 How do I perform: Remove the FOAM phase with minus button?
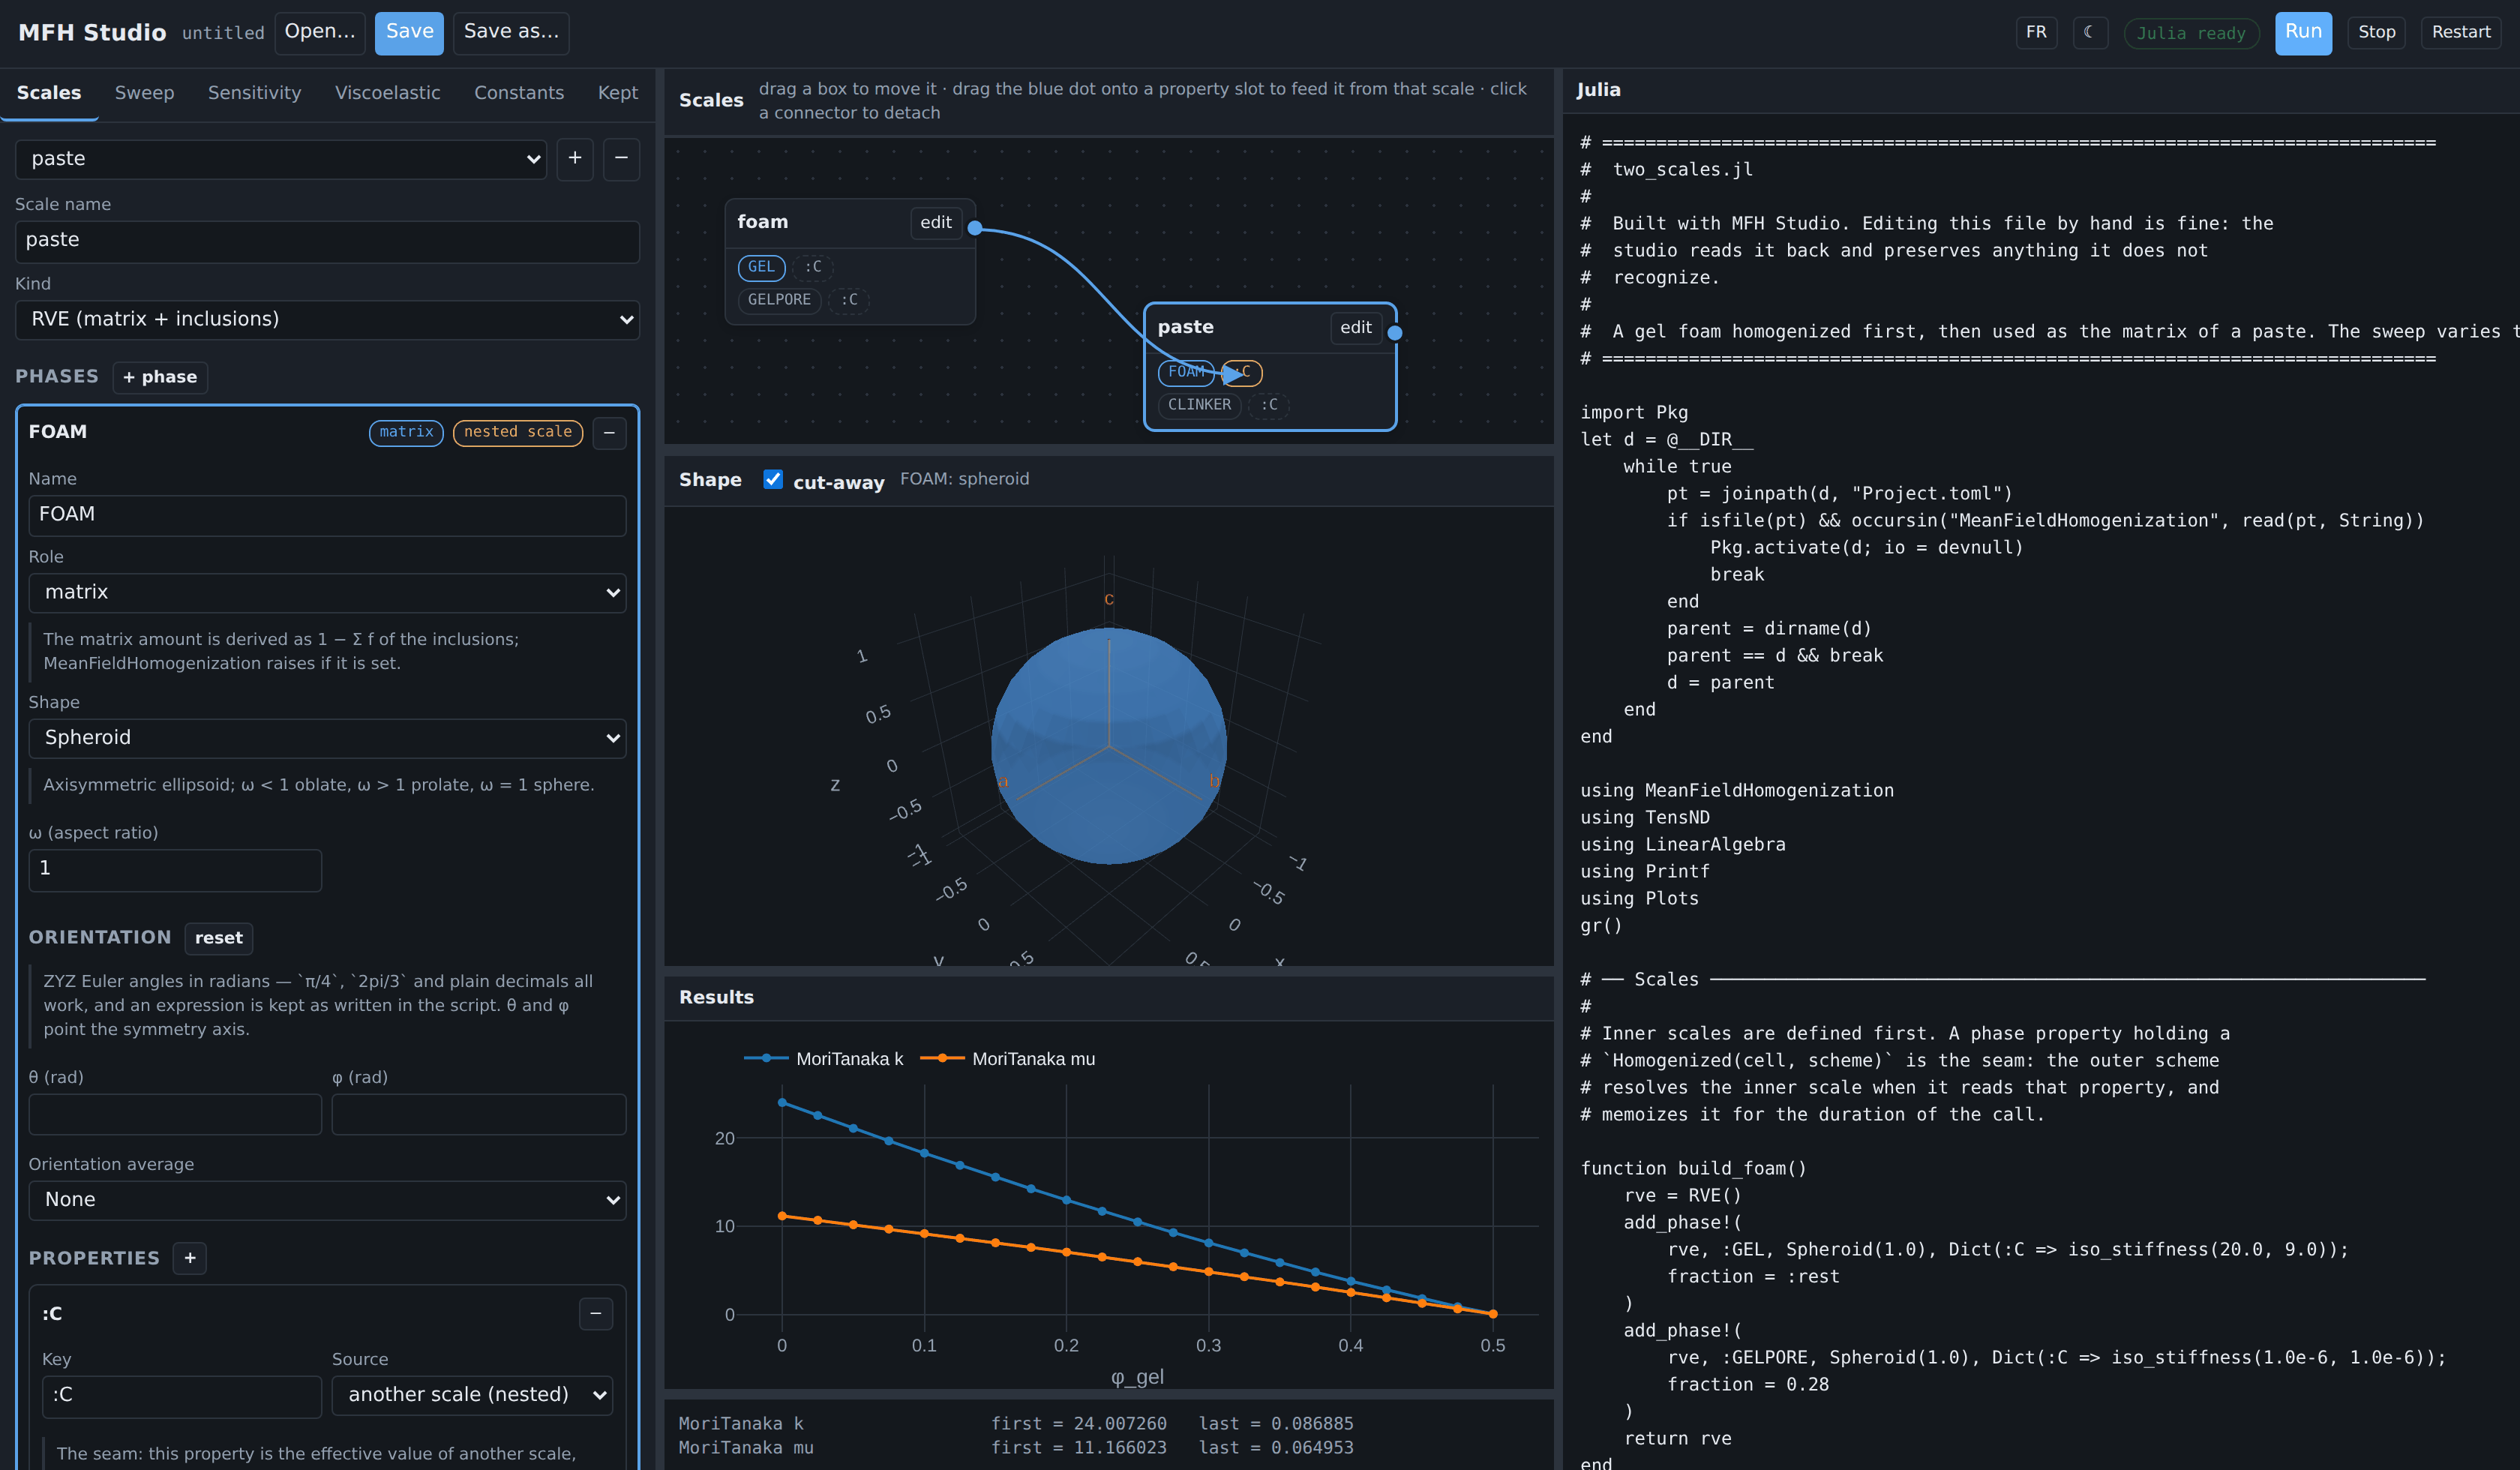tap(609, 432)
